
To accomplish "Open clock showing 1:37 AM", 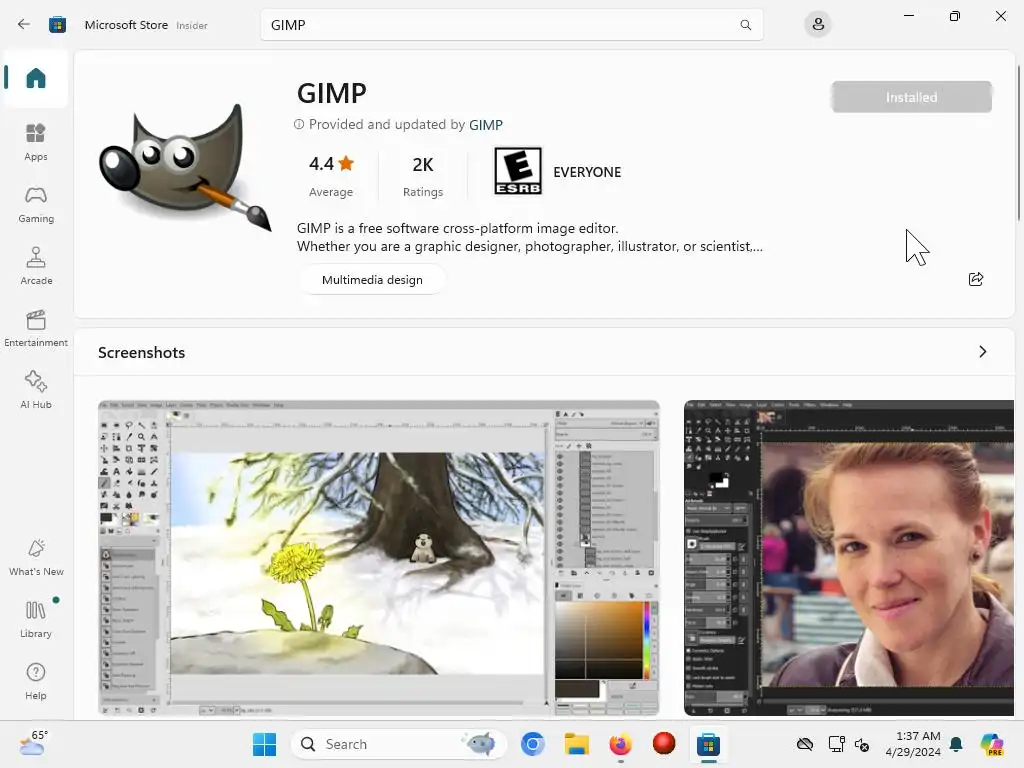I will coord(913,744).
